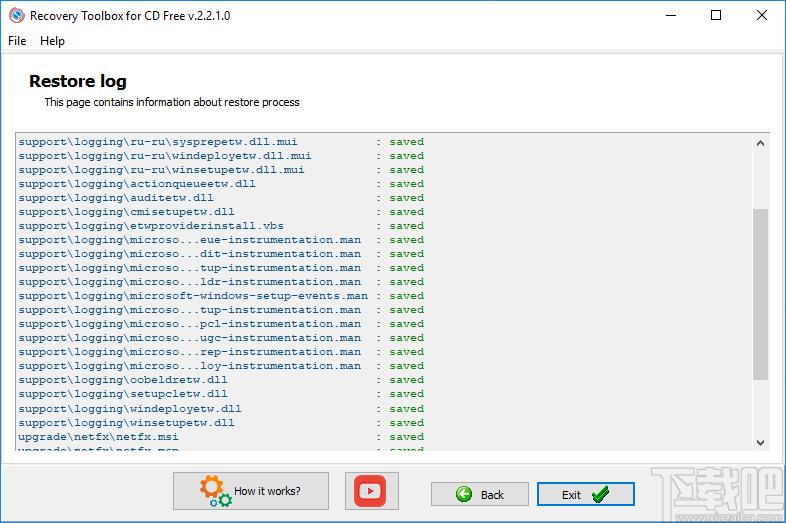Select log row ldr-instrumentation.man
The image size is (786, 523).
click(221, 282)
